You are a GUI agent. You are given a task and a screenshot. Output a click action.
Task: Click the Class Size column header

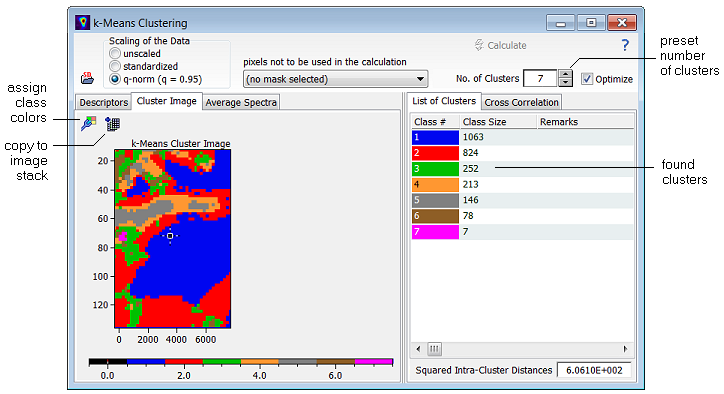tap(499, 122)
